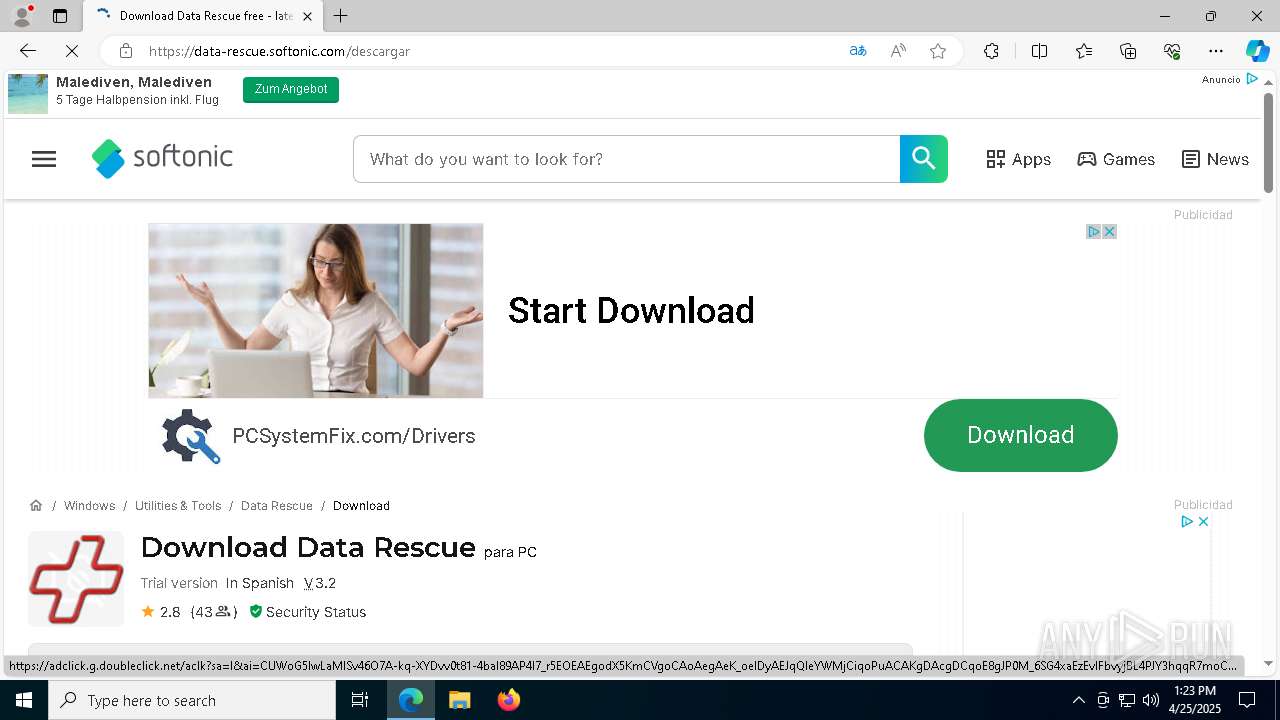Open tab actions menu icon
Image resolution: width=1280 pixels, height=720 pixels.
60,16
